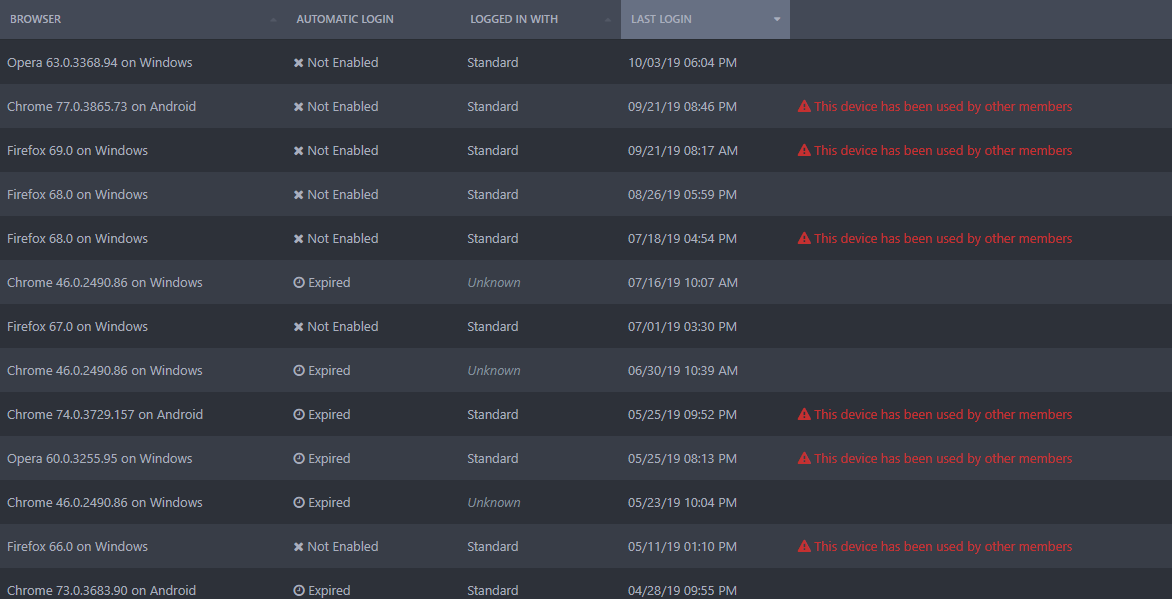Click the warning icon on 07/18/19 Firefox 68 row
Image resolution: width=1172 pixels, height=599 pixels.
[x=804, y=239]
